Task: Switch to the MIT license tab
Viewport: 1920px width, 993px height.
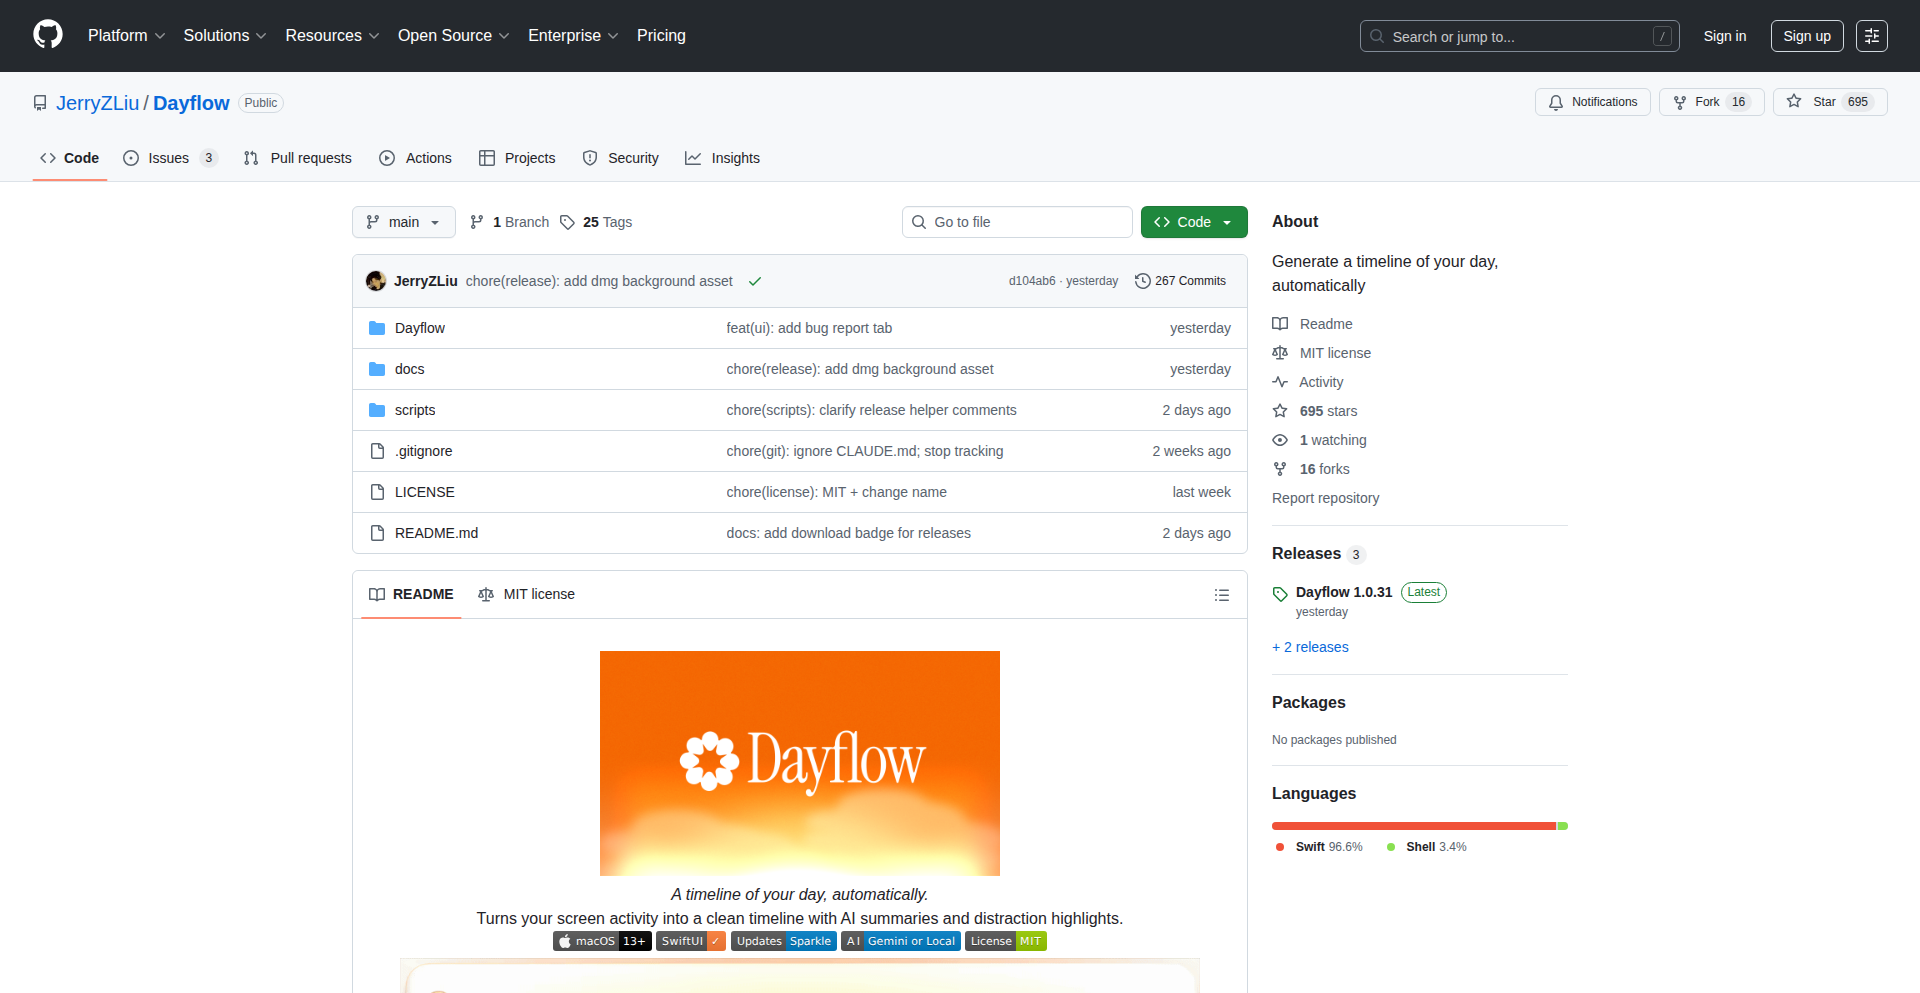Action: (527, 594)
